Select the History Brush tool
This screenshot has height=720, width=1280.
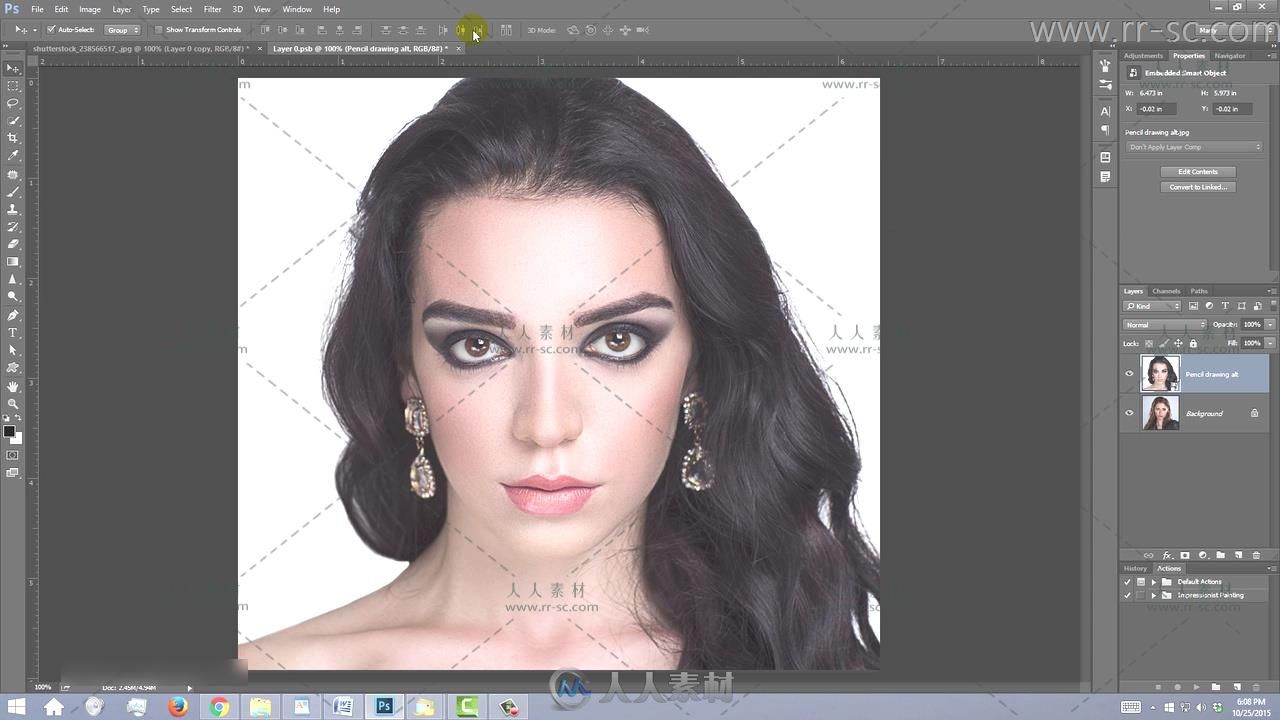[x=13, y=227]
